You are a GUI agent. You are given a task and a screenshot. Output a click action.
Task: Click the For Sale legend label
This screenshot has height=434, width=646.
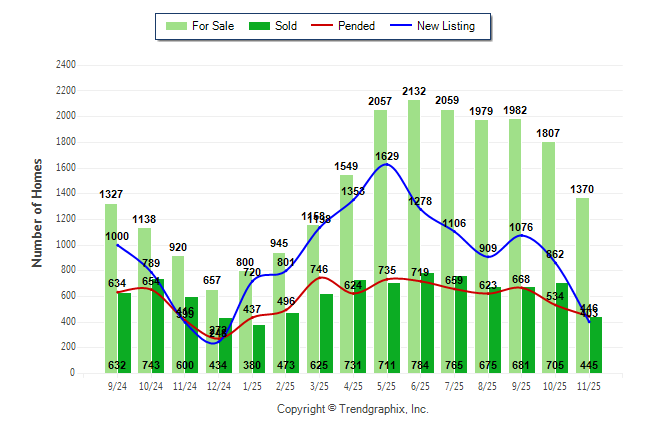click(211, 26)
